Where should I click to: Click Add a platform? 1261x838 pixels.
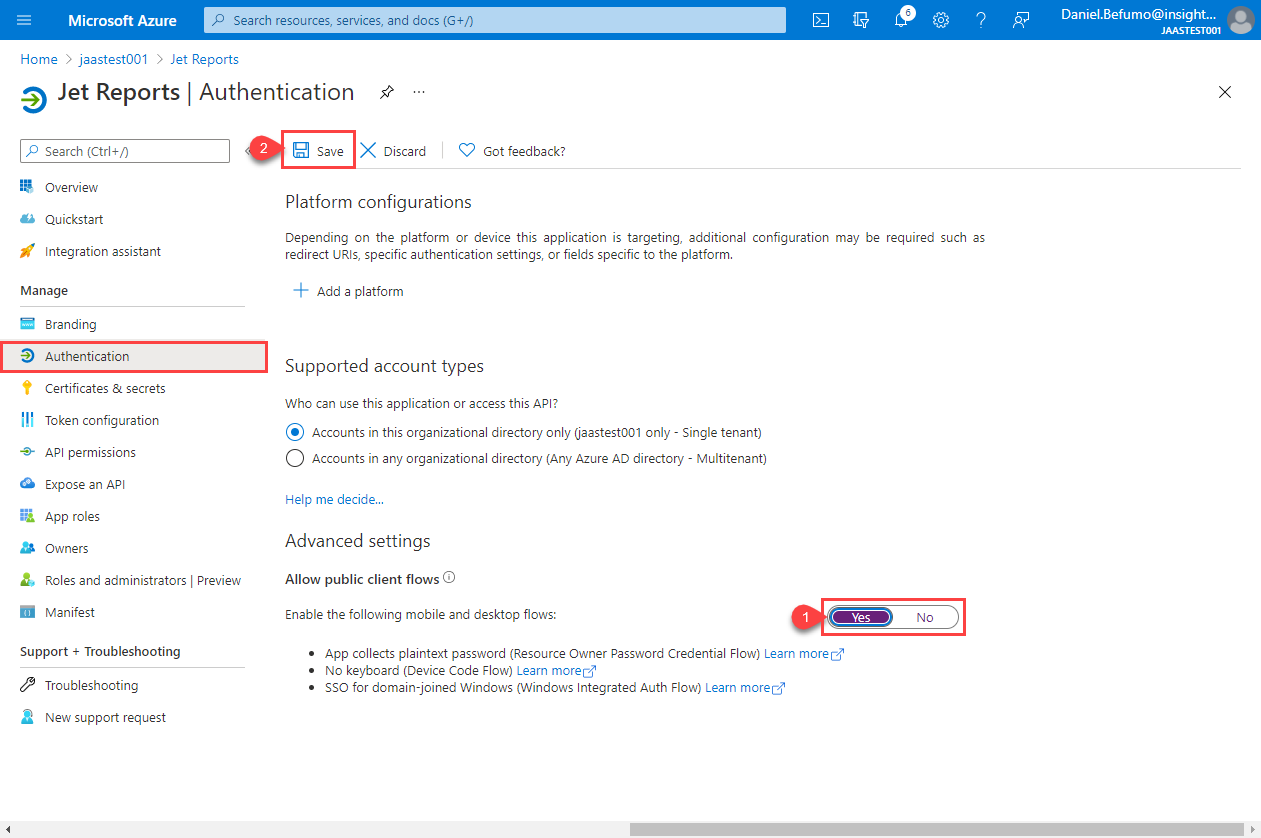(347, 291)
